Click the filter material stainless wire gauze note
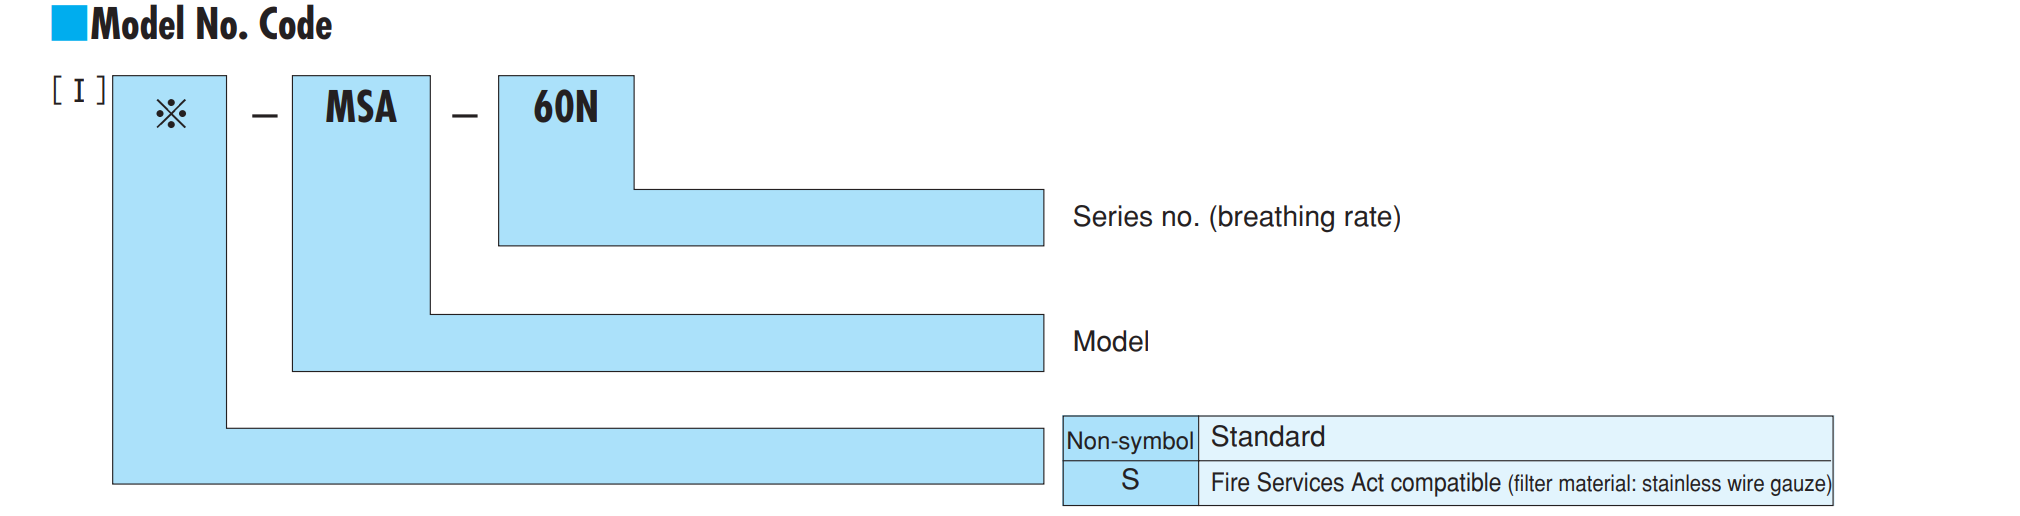This screenshot has height=516, width=2020. (x=1670, y=484)
